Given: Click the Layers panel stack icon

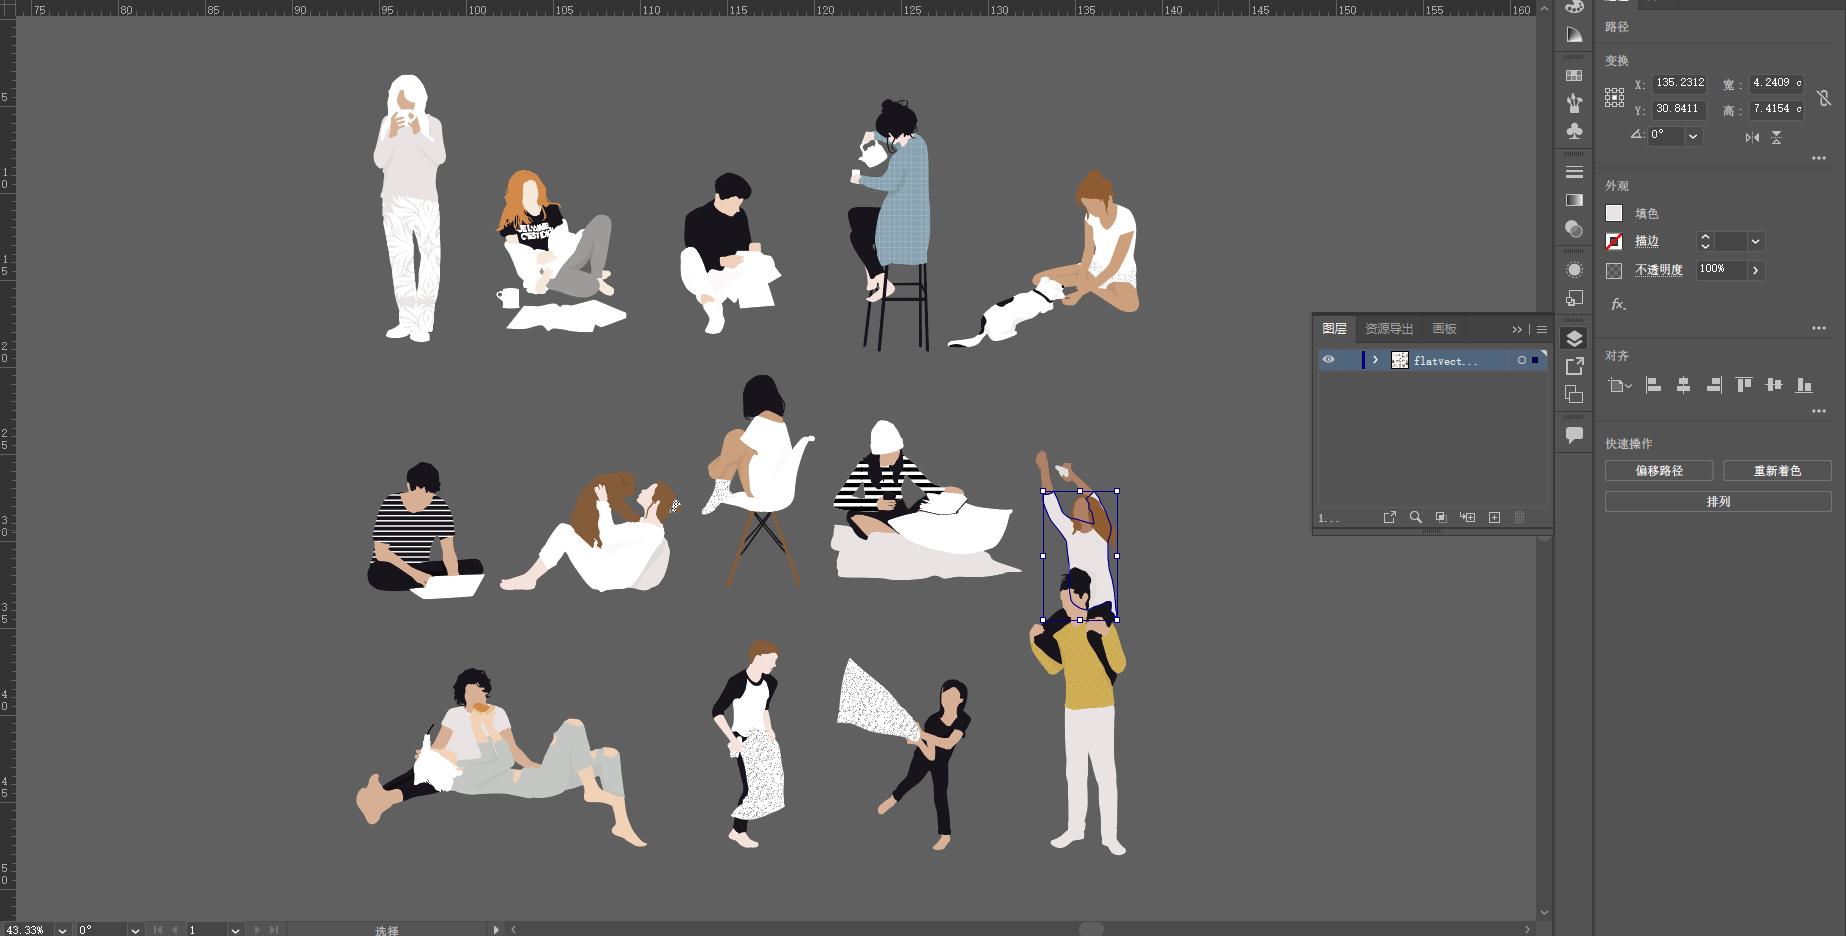Looking at the screenshot, I should (1574, 338).
